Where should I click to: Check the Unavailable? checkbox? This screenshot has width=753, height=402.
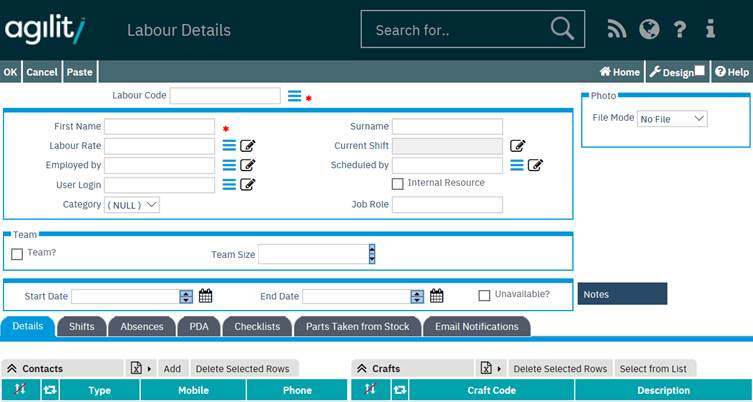pyautogui.click(x=484, y=296)
